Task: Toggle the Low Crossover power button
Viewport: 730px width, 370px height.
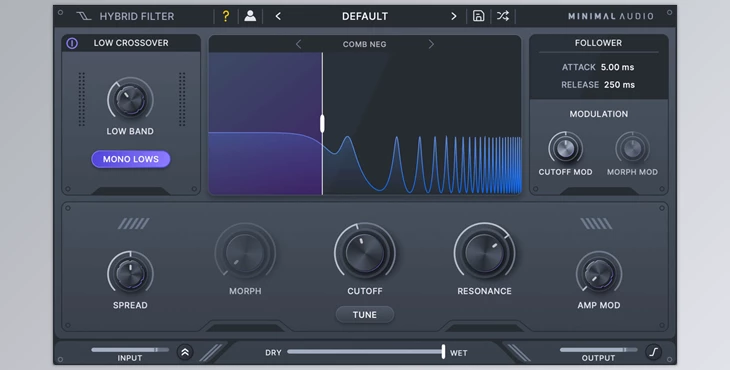Action: pos(72,43)
